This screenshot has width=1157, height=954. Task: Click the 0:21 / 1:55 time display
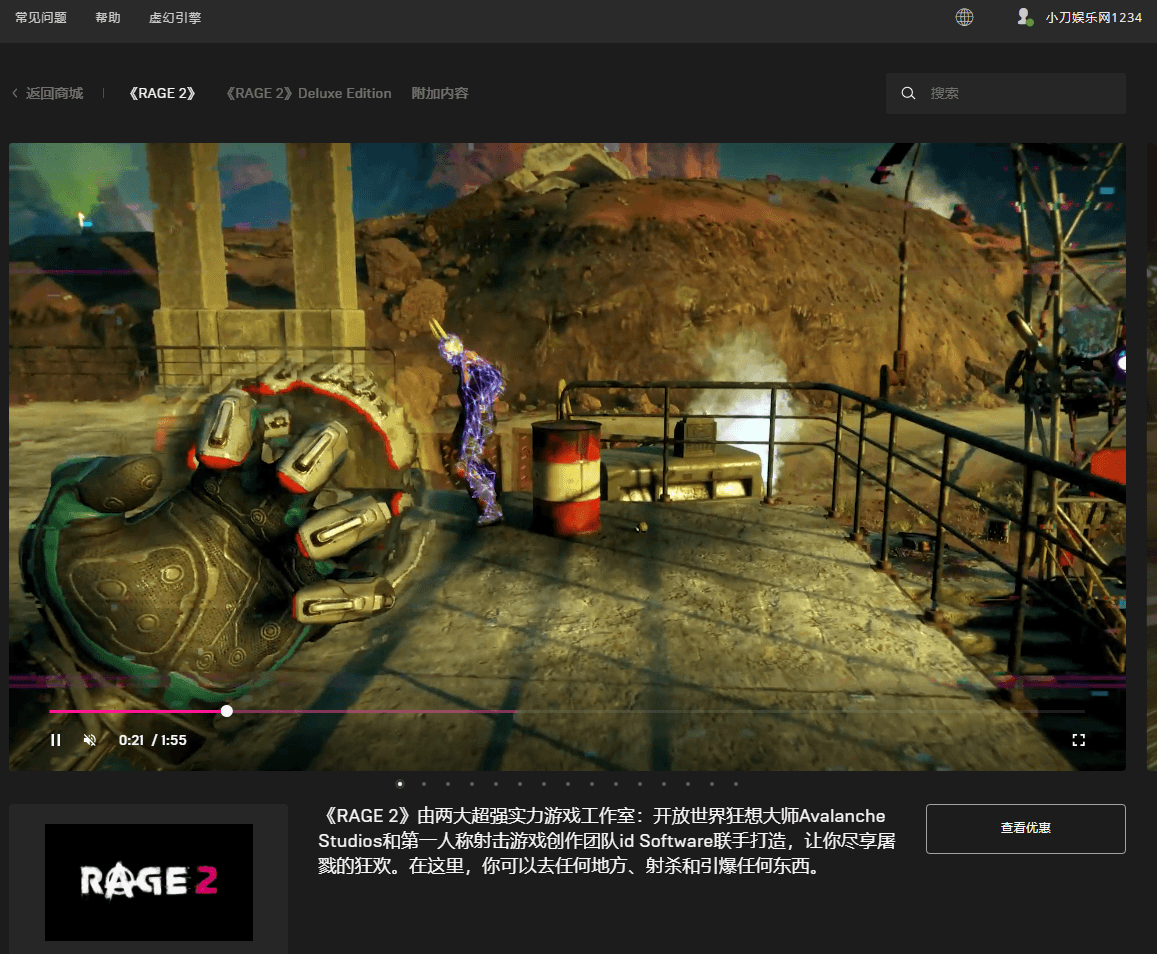pyautogui.click(x=153, y=740)
